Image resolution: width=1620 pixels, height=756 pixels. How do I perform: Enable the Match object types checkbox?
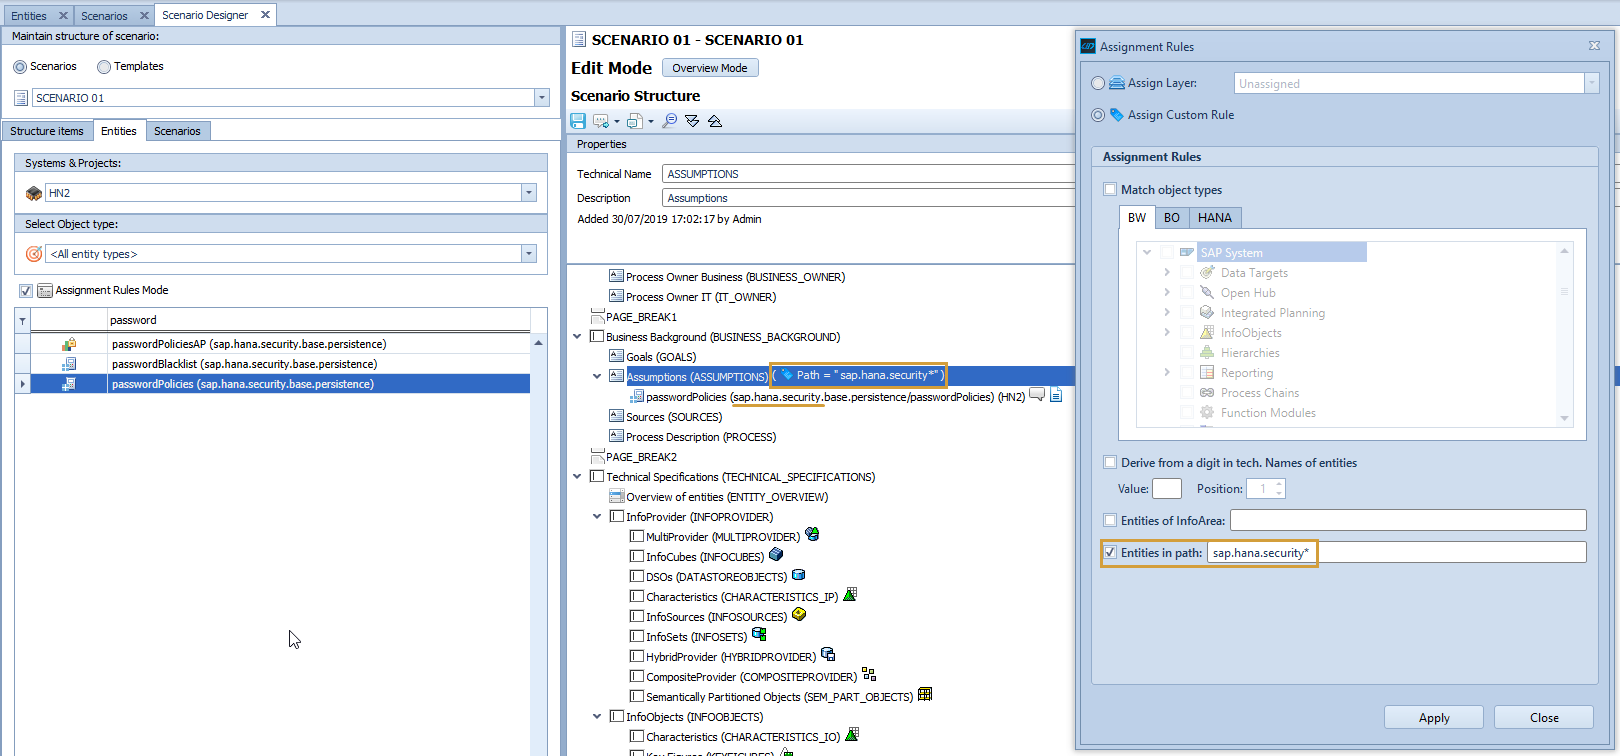point(1110,190)
